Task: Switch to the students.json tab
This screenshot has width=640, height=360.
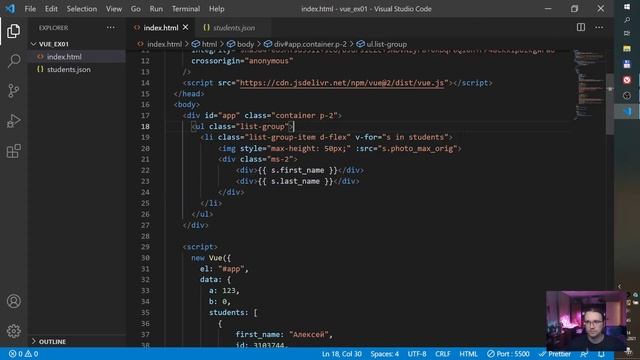Action: tap(233, 28)
